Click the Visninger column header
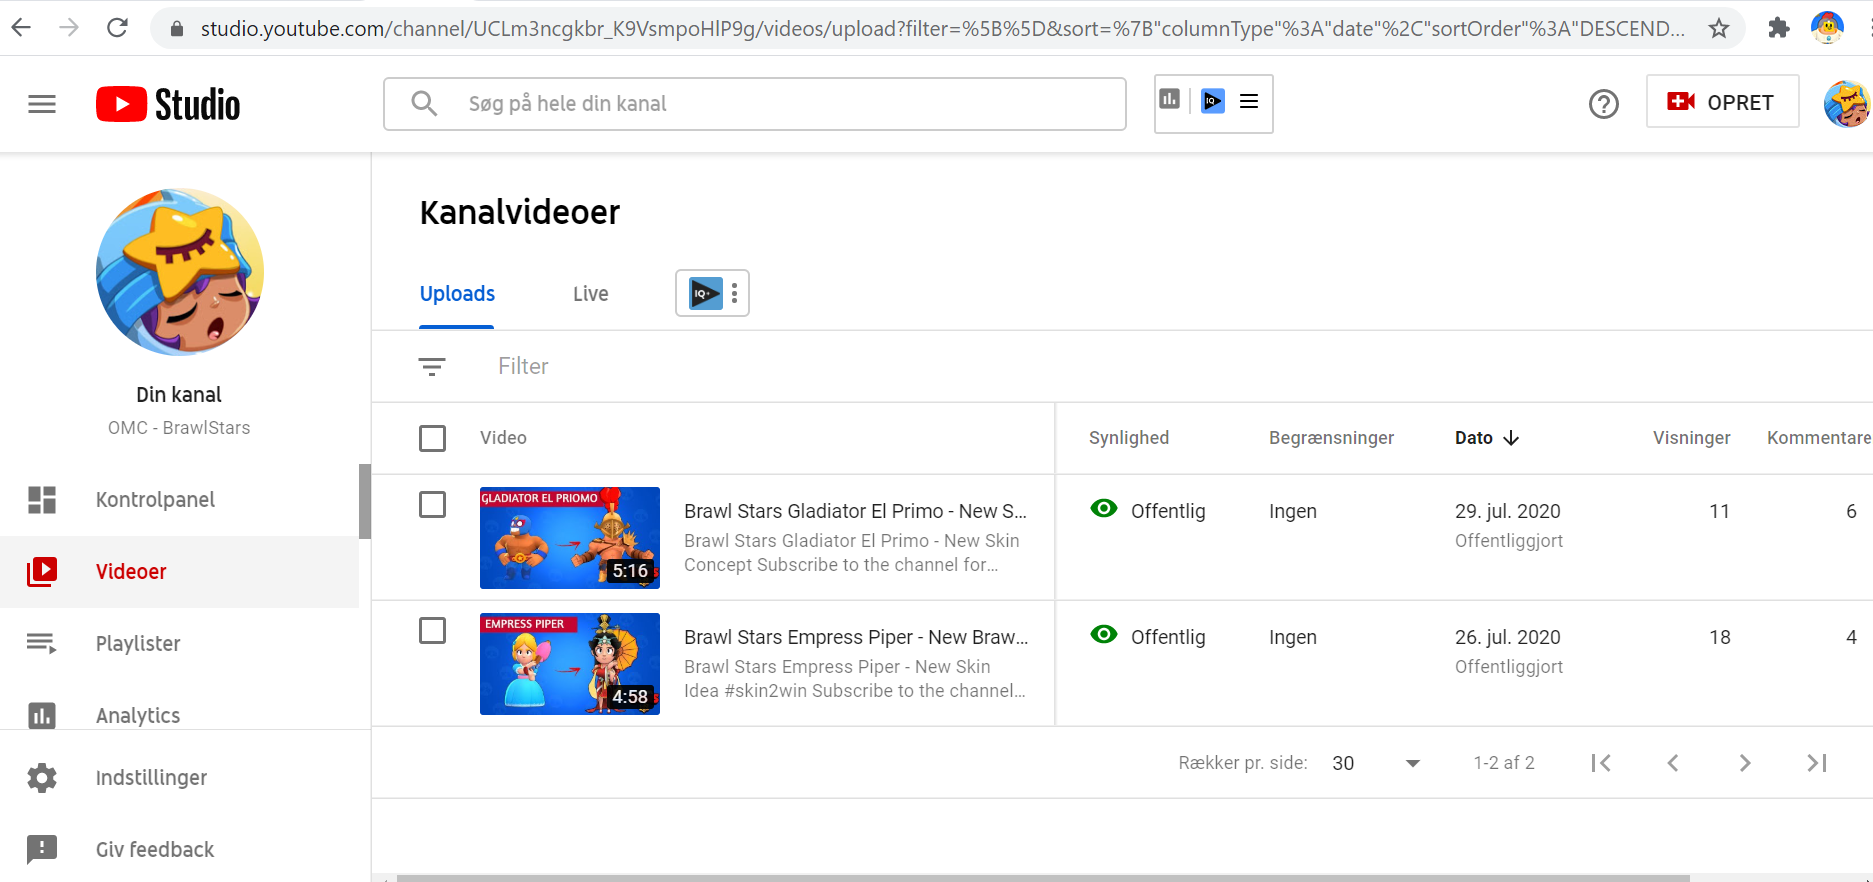This screenshot has width=1873, height=882. point(1692,438)
